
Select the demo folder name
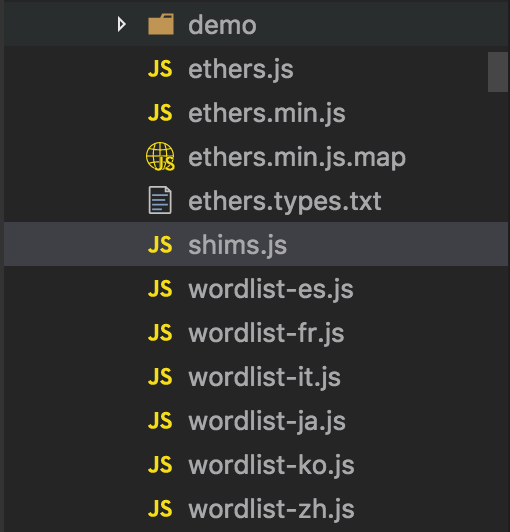pyautogui.click(x=222, y=25)
